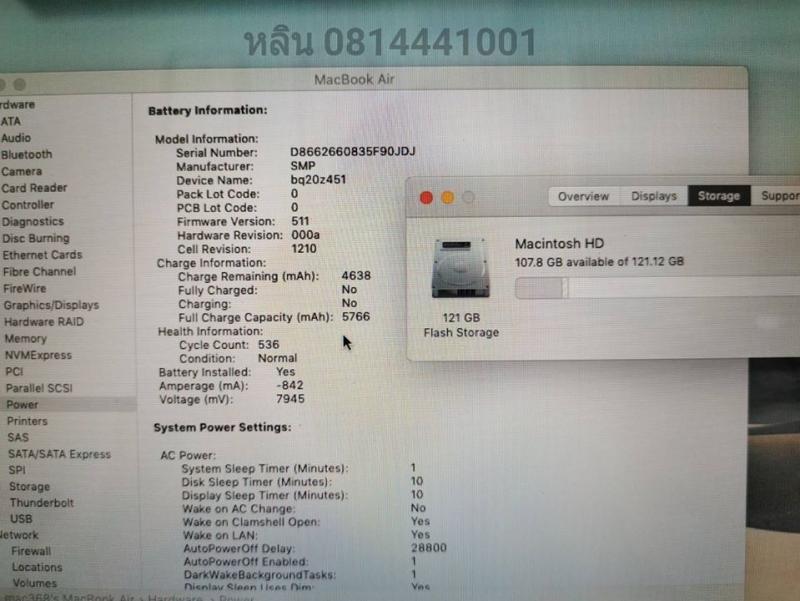Select the Storage tab
Viewport: 800px width, 601px height.
(x=718, y=196)
